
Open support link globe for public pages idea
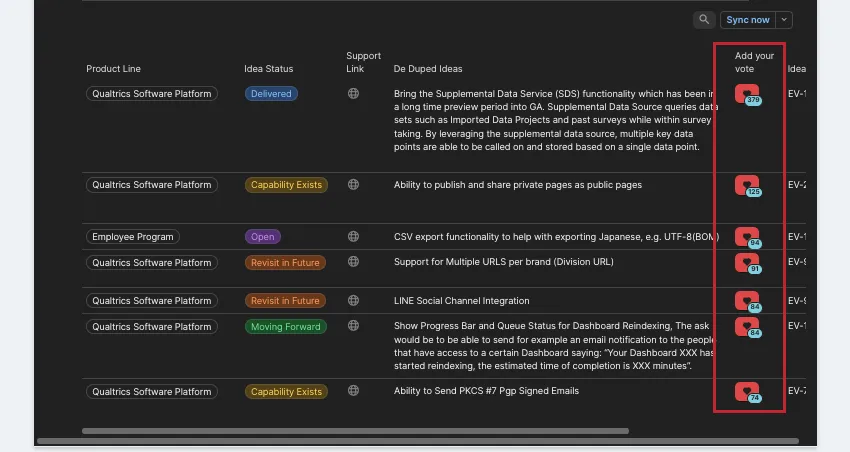(x=353, y=185)
